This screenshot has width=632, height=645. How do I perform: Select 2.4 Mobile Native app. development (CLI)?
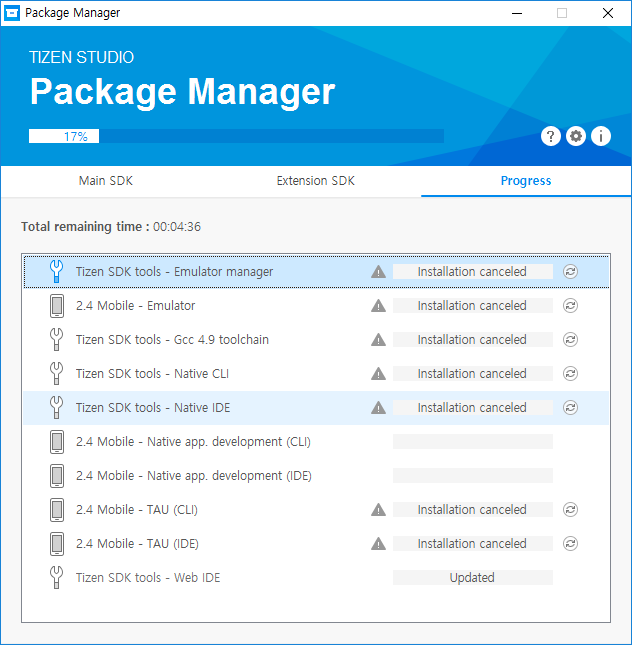click(180, 442)
